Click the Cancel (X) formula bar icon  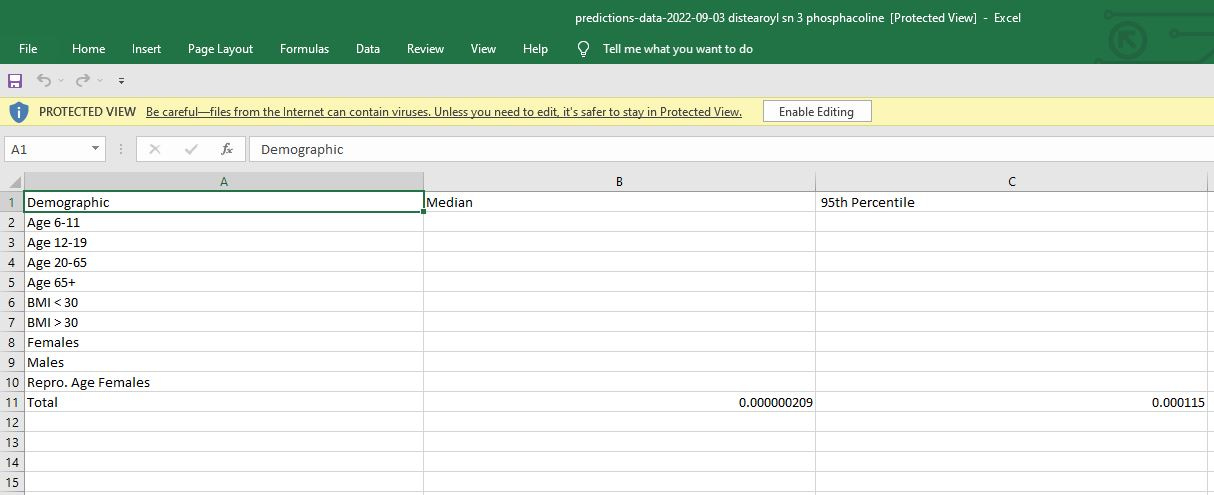[154, 149]
